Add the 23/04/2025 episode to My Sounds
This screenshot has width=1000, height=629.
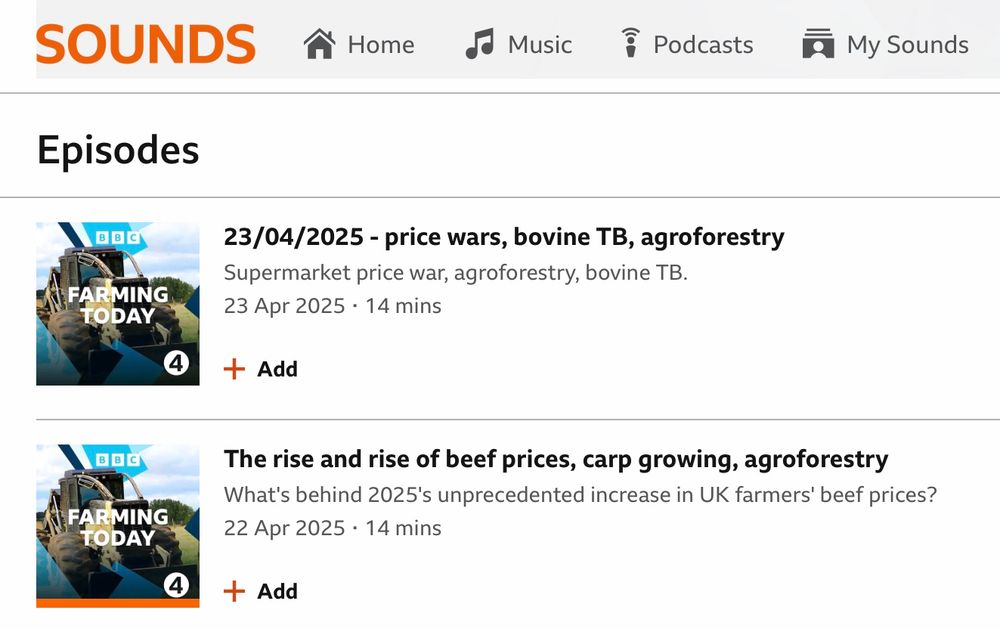point(261,369)
